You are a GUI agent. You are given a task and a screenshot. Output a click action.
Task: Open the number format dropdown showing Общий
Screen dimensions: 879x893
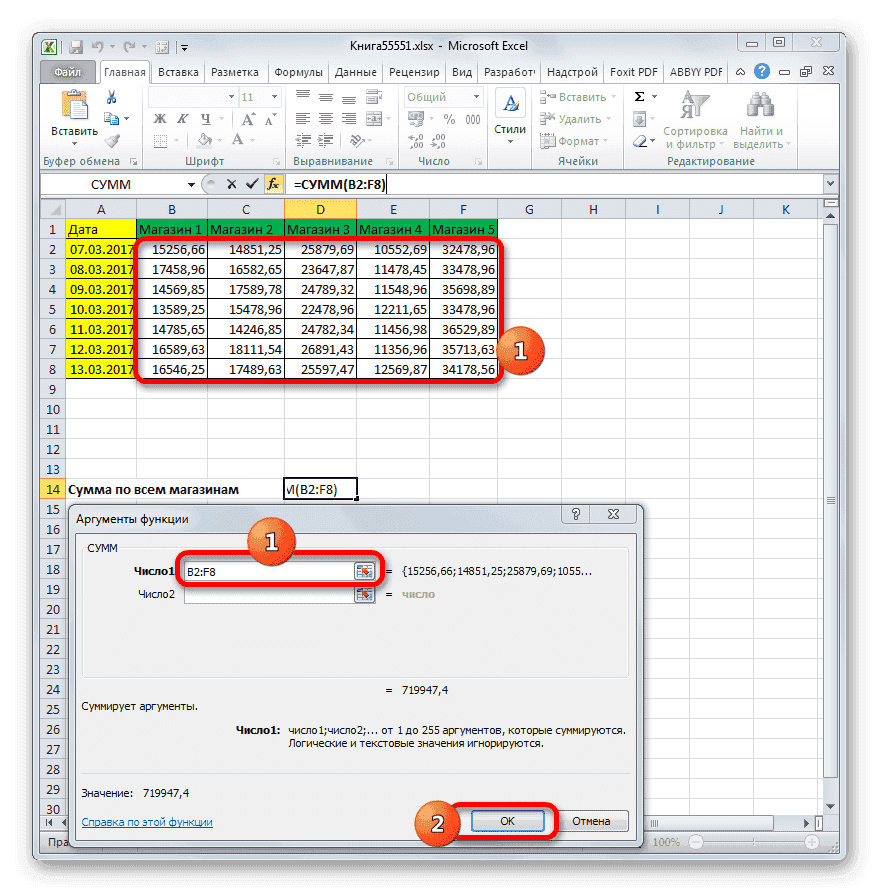[x=477, y=95]
